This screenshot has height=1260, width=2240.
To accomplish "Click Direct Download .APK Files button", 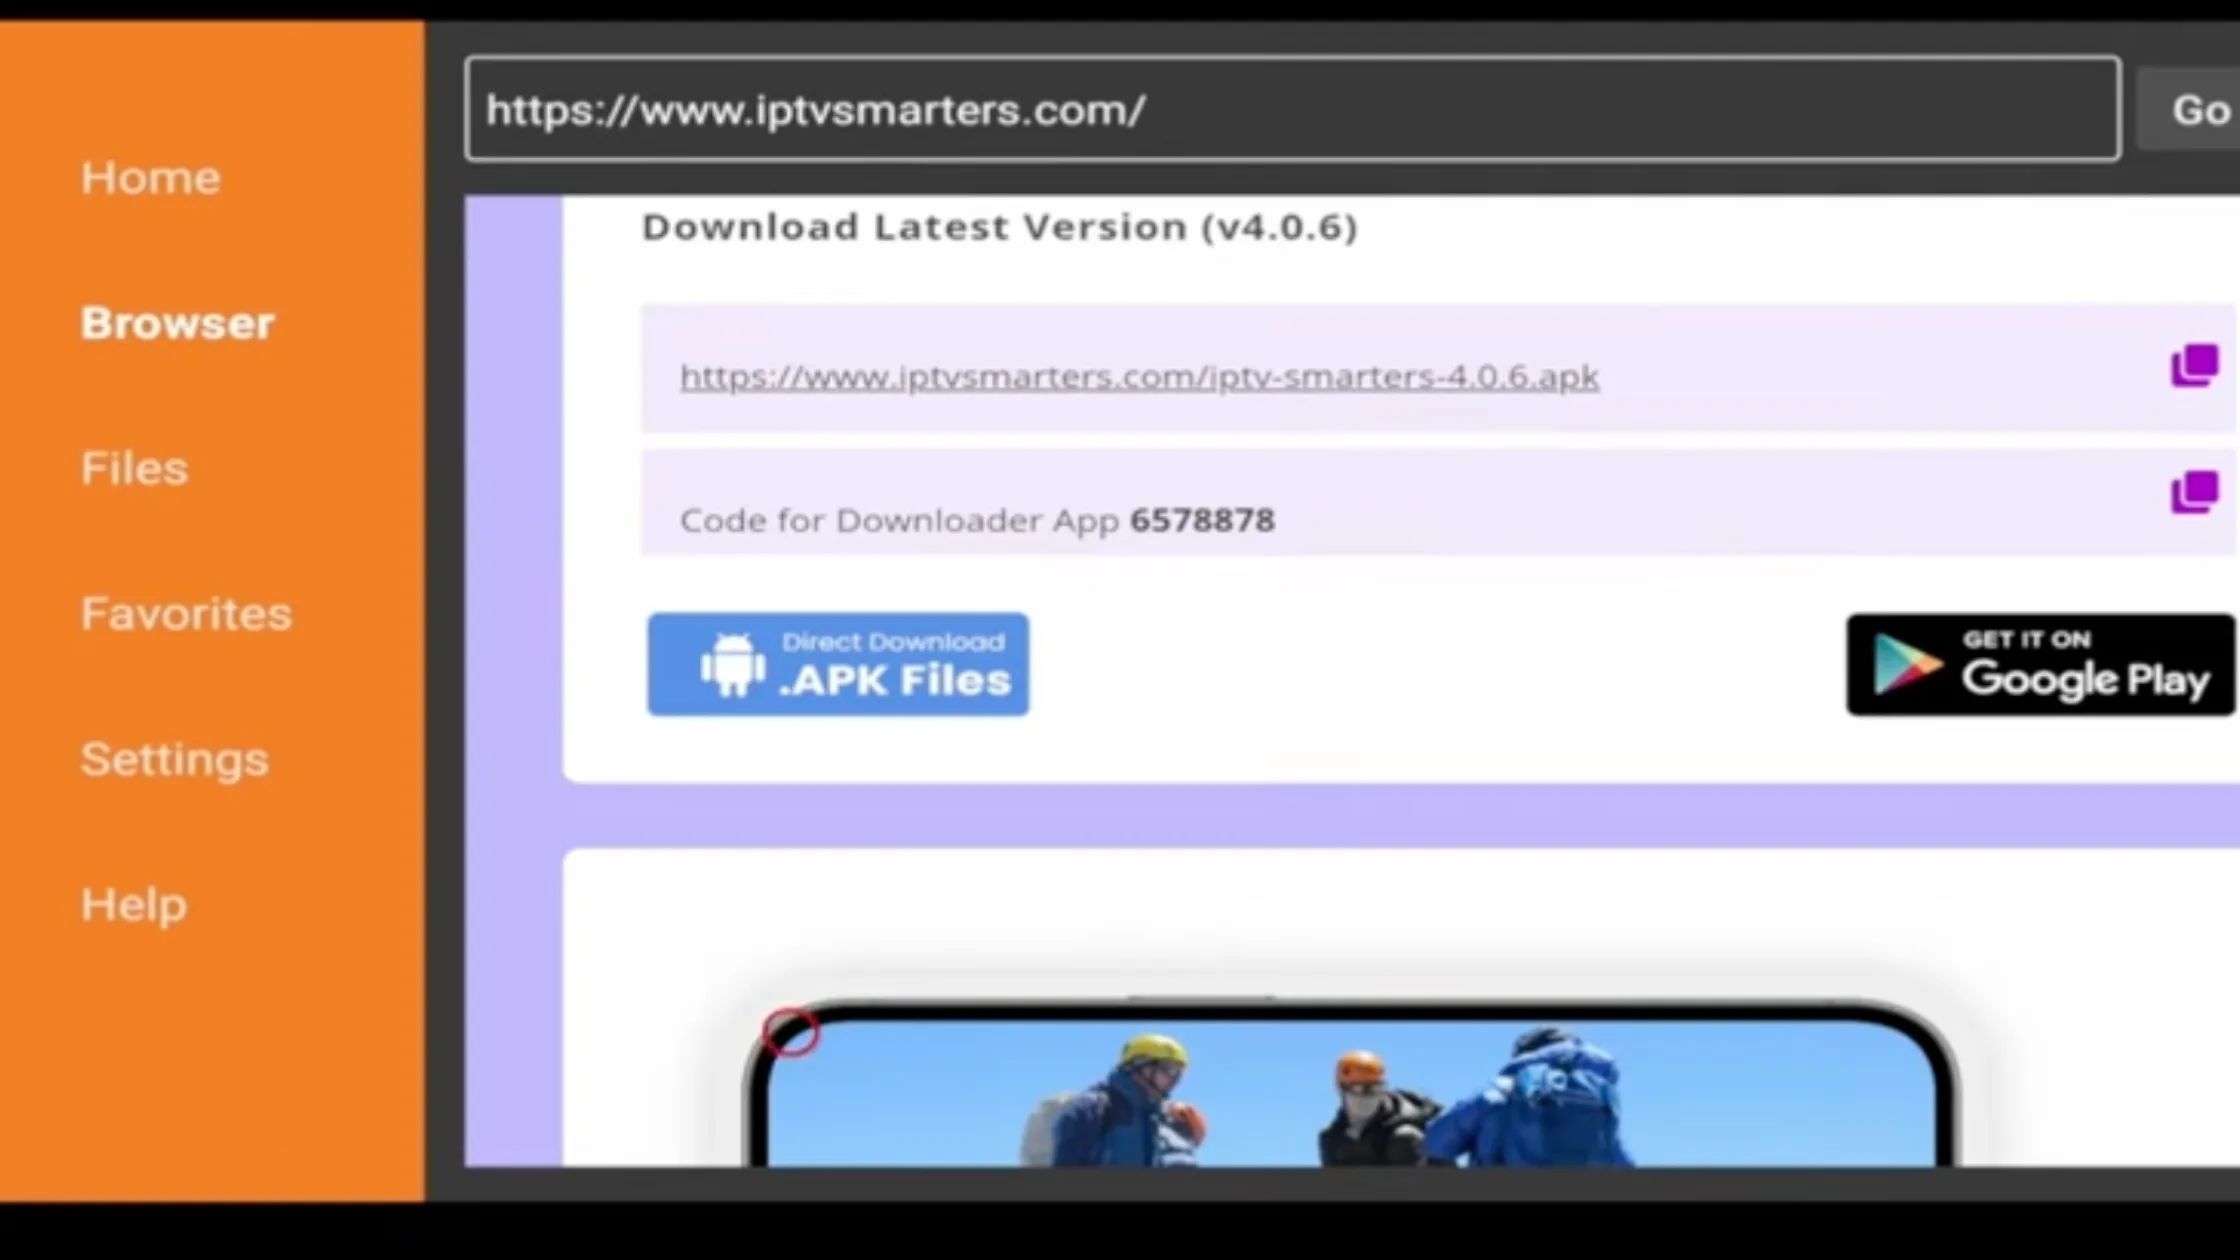I will tap(838, 664).
